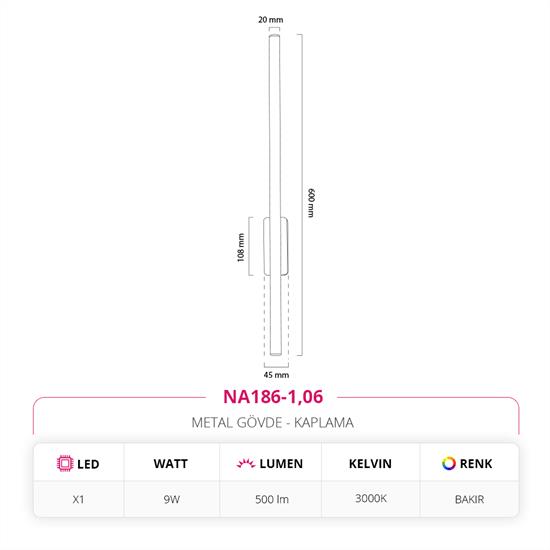Click the 45 mm base width label
Image resolution: width=550 pixels, height=550 pixels.
click(276, 375)
